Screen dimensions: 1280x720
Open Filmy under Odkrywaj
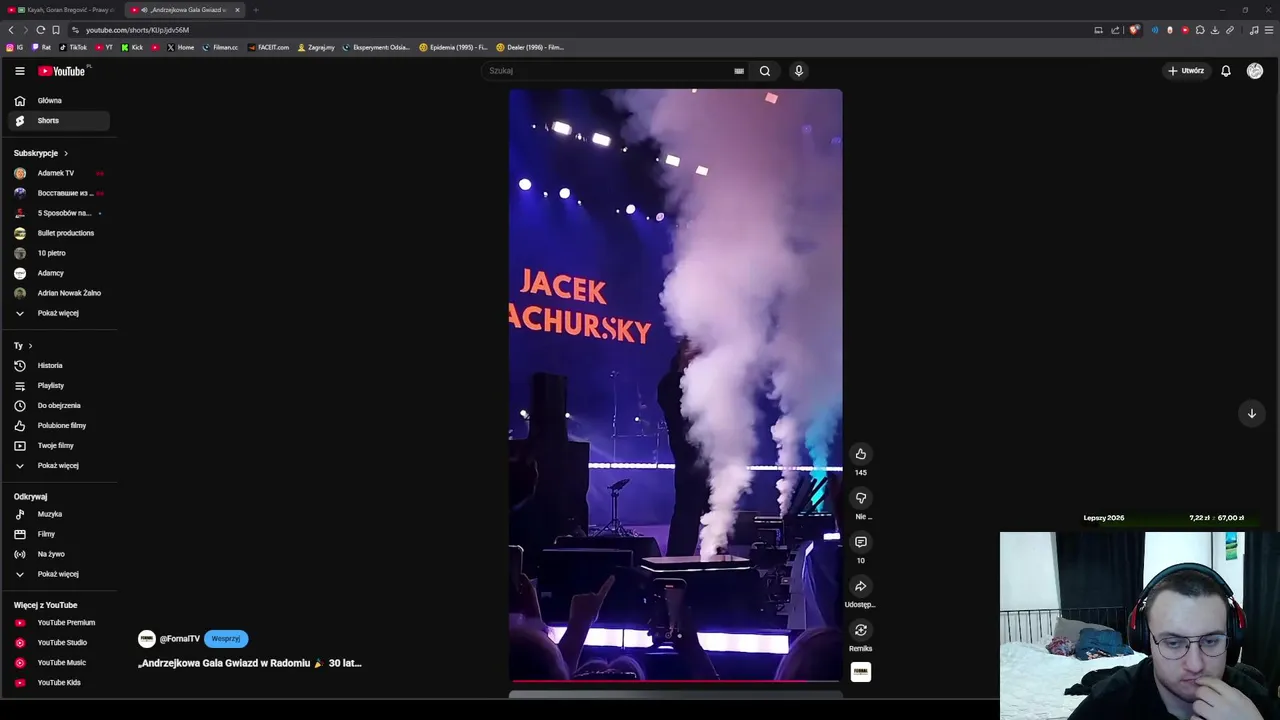click(x=59, y=534)
